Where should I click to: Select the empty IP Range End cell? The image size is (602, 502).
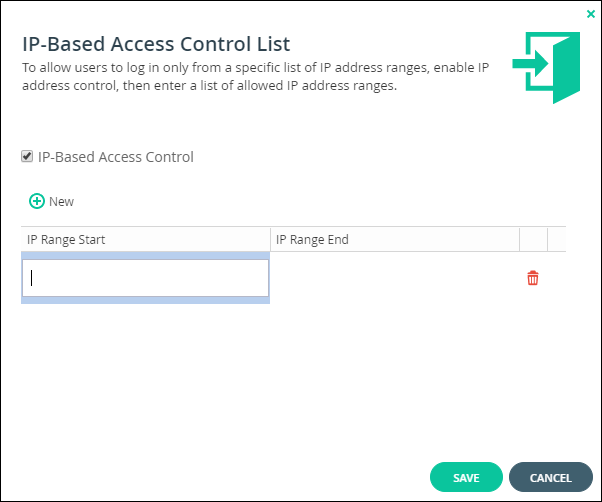coord(395,278)
